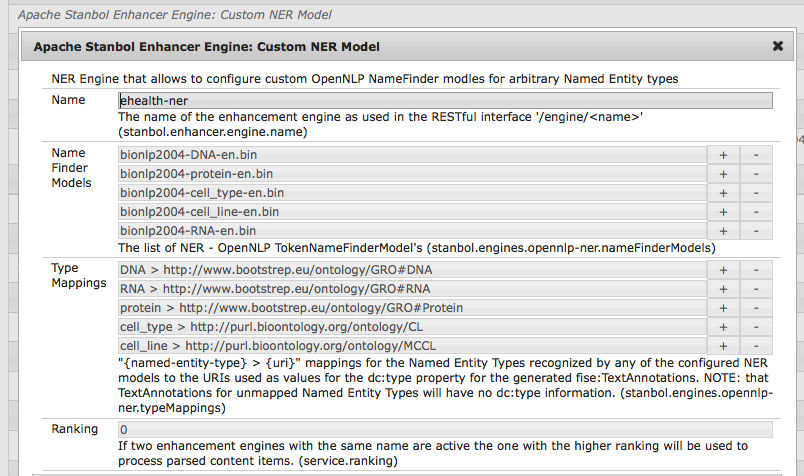Add a mapping after the cell_line MCCL row
804x476 pixels.
[723, 346]
